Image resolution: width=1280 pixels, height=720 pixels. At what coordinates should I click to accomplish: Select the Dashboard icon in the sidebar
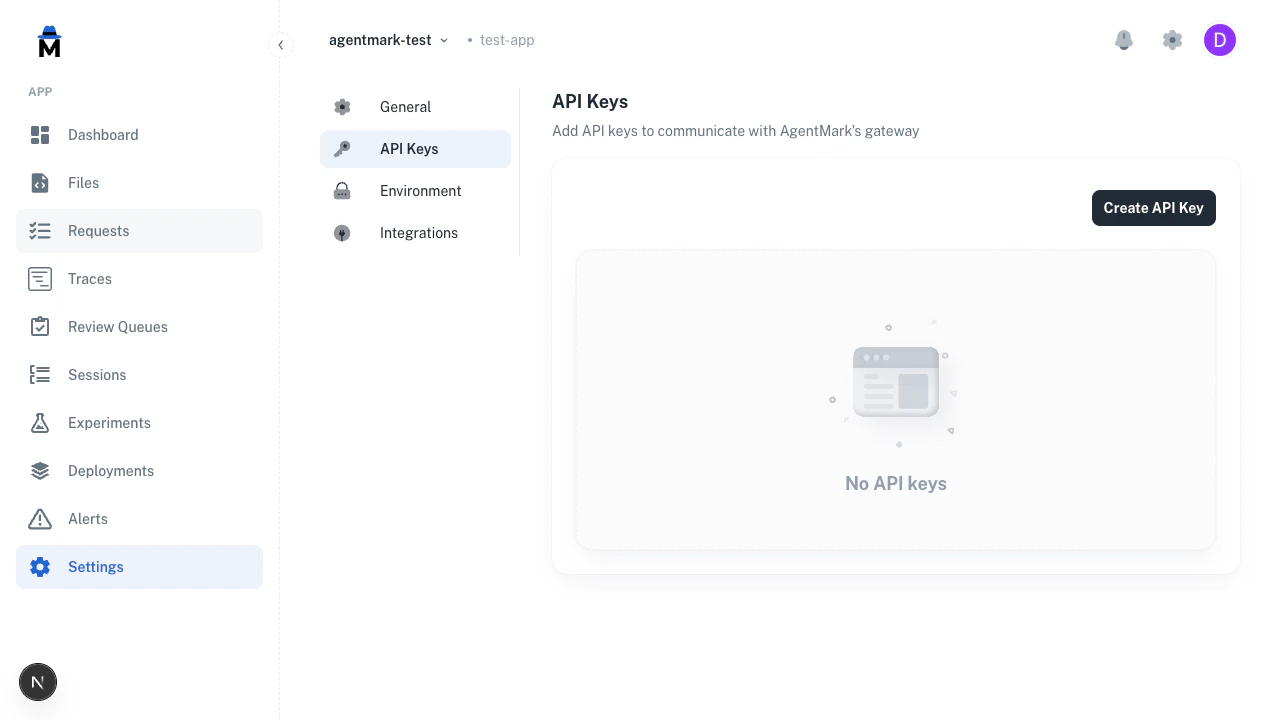[40, 135]
